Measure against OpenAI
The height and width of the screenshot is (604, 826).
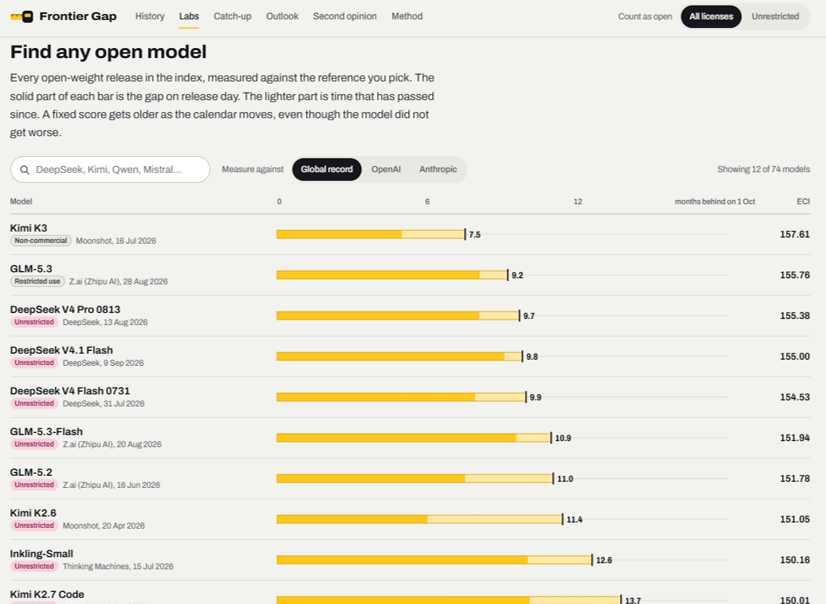[386, 169]
